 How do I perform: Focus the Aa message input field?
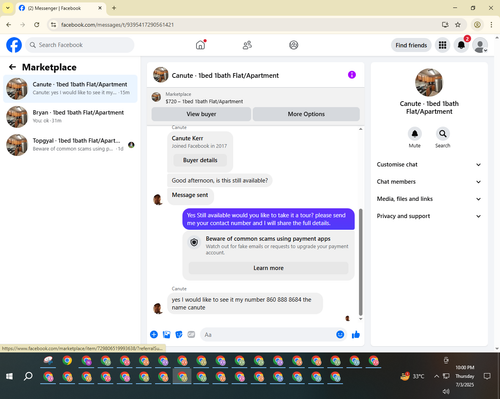coord(268,334)
